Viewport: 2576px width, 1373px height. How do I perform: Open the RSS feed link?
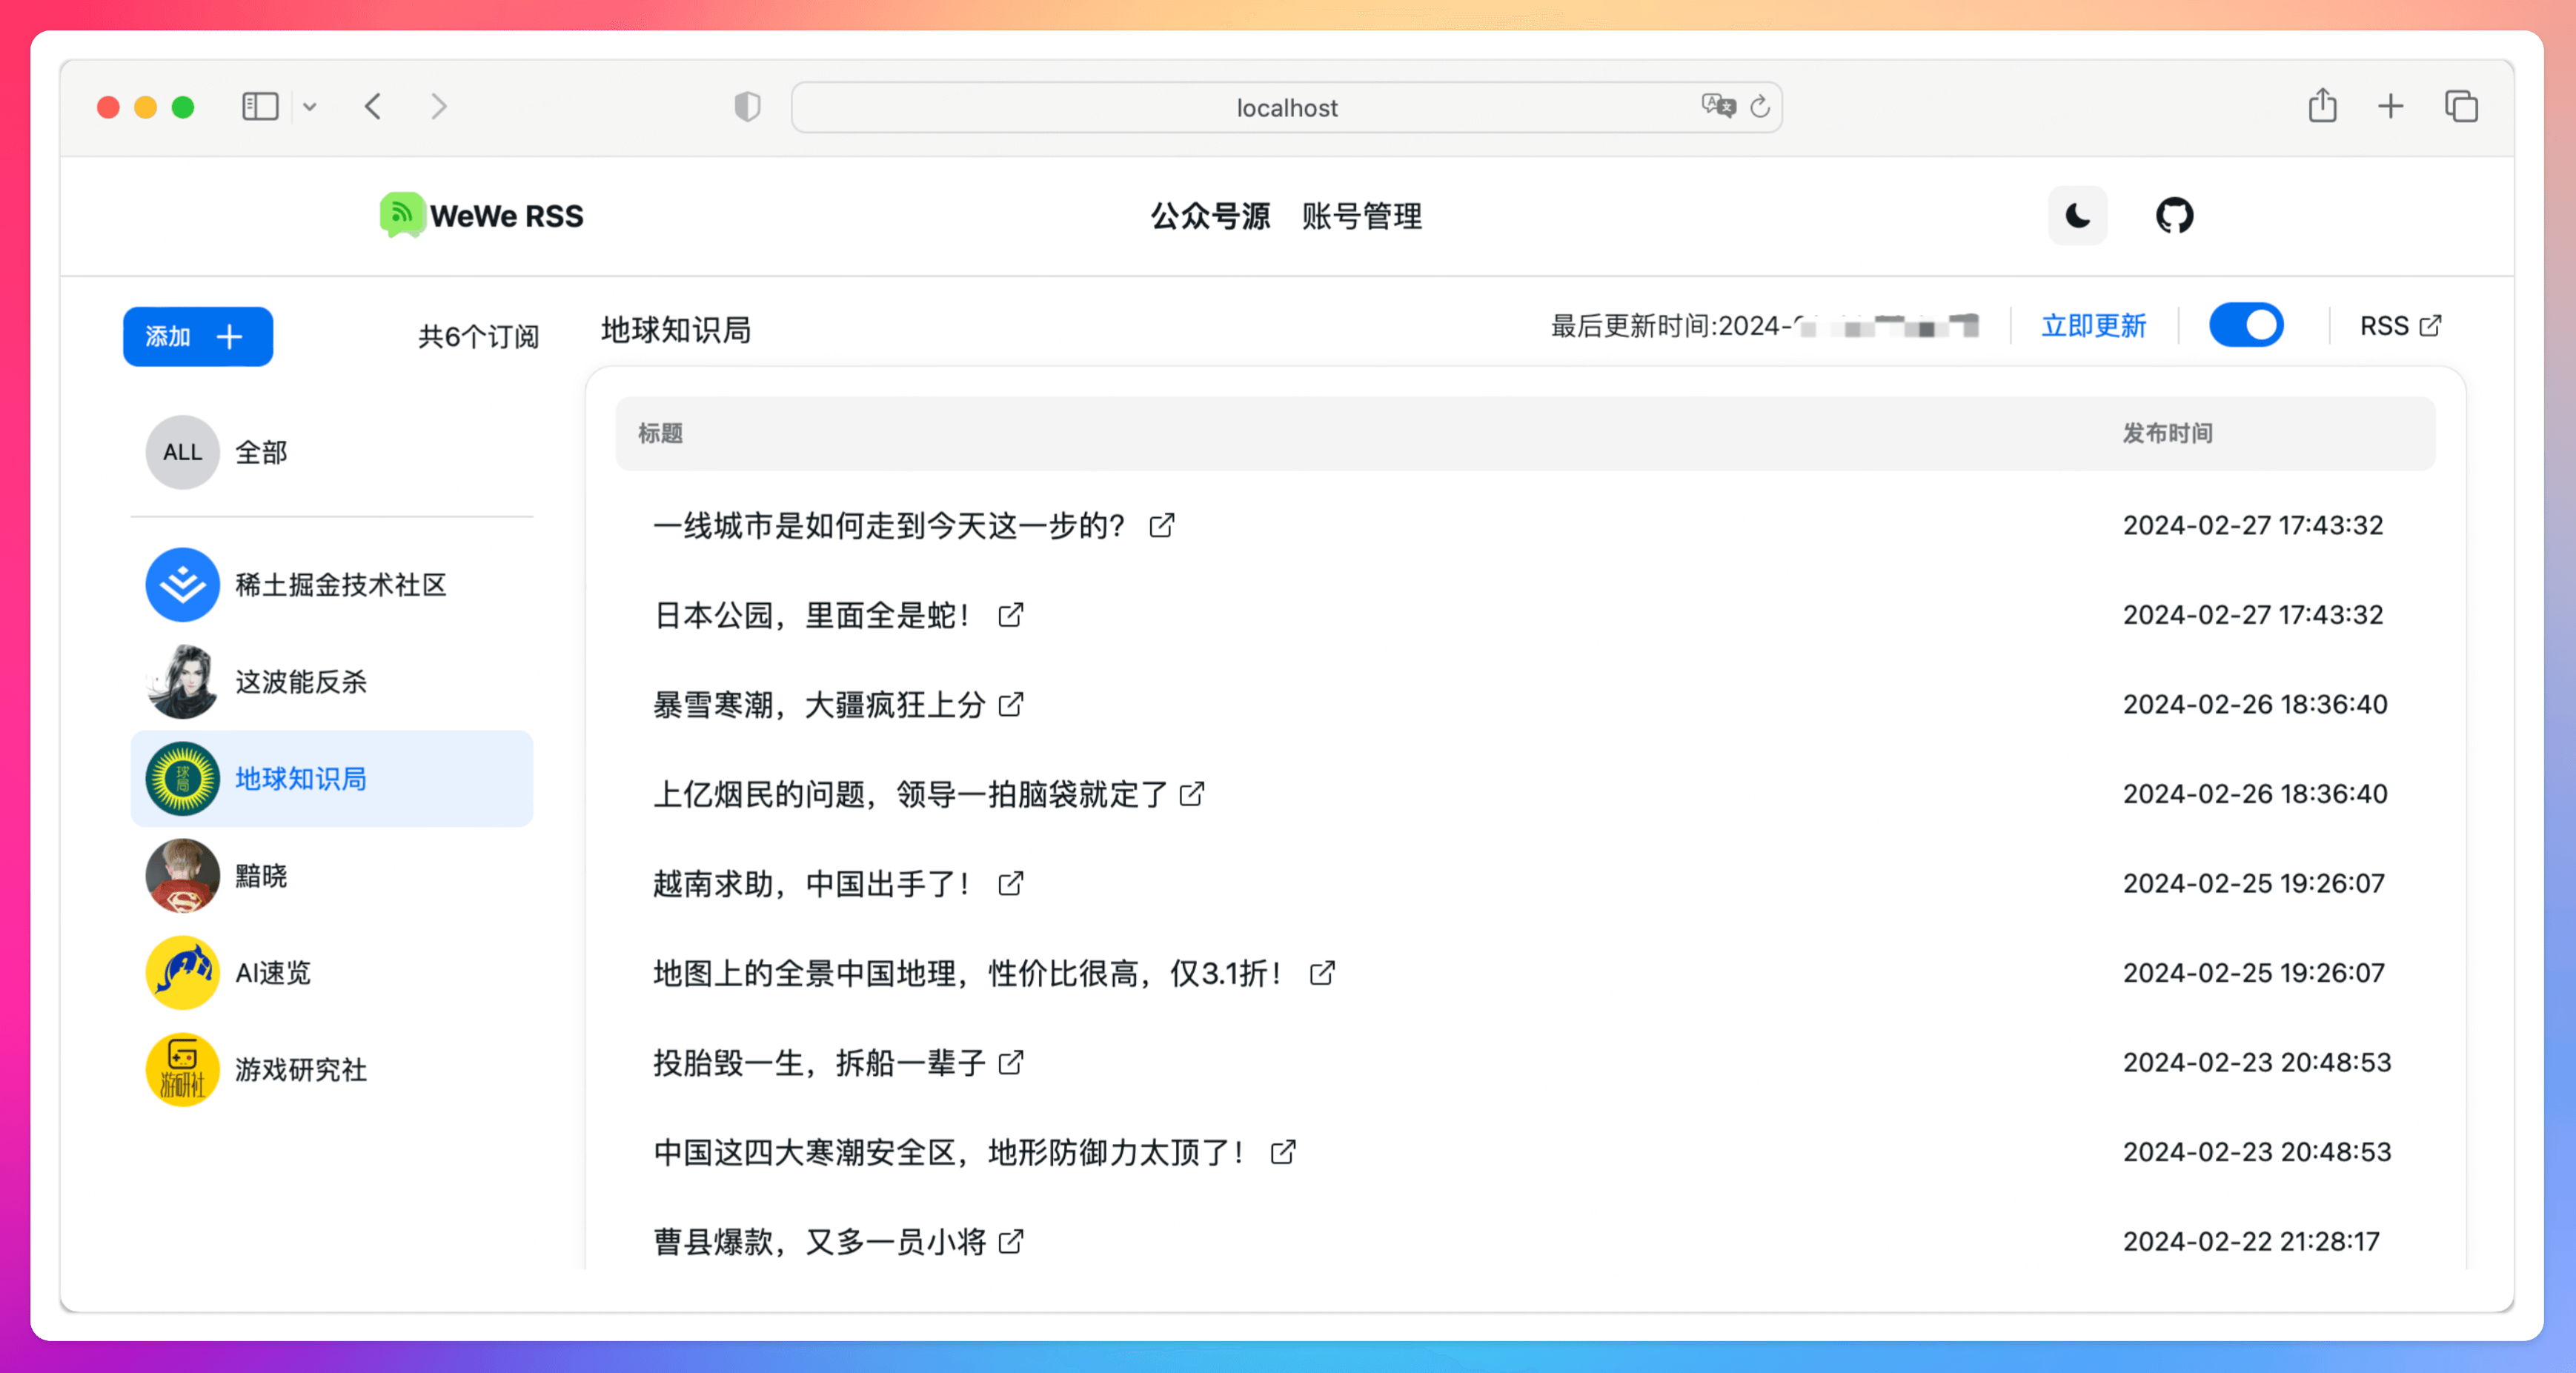point(2400,326)
